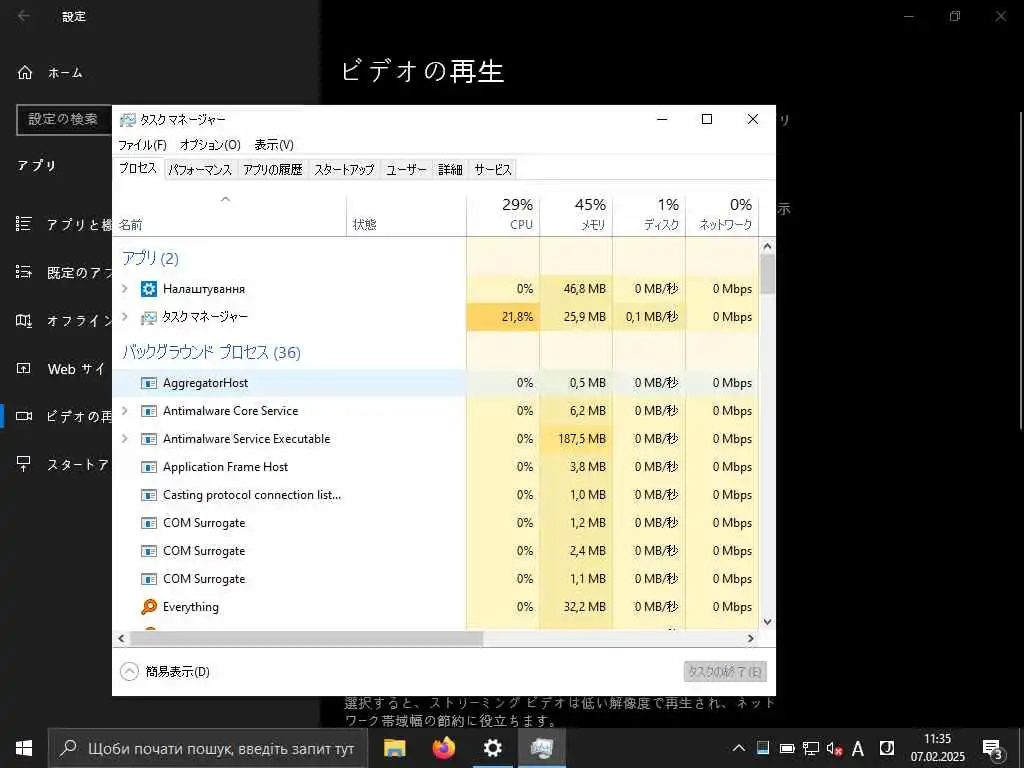1024x768 pixels.
Task: Open File Explorer from the taskbar
Action: [394, 748]
